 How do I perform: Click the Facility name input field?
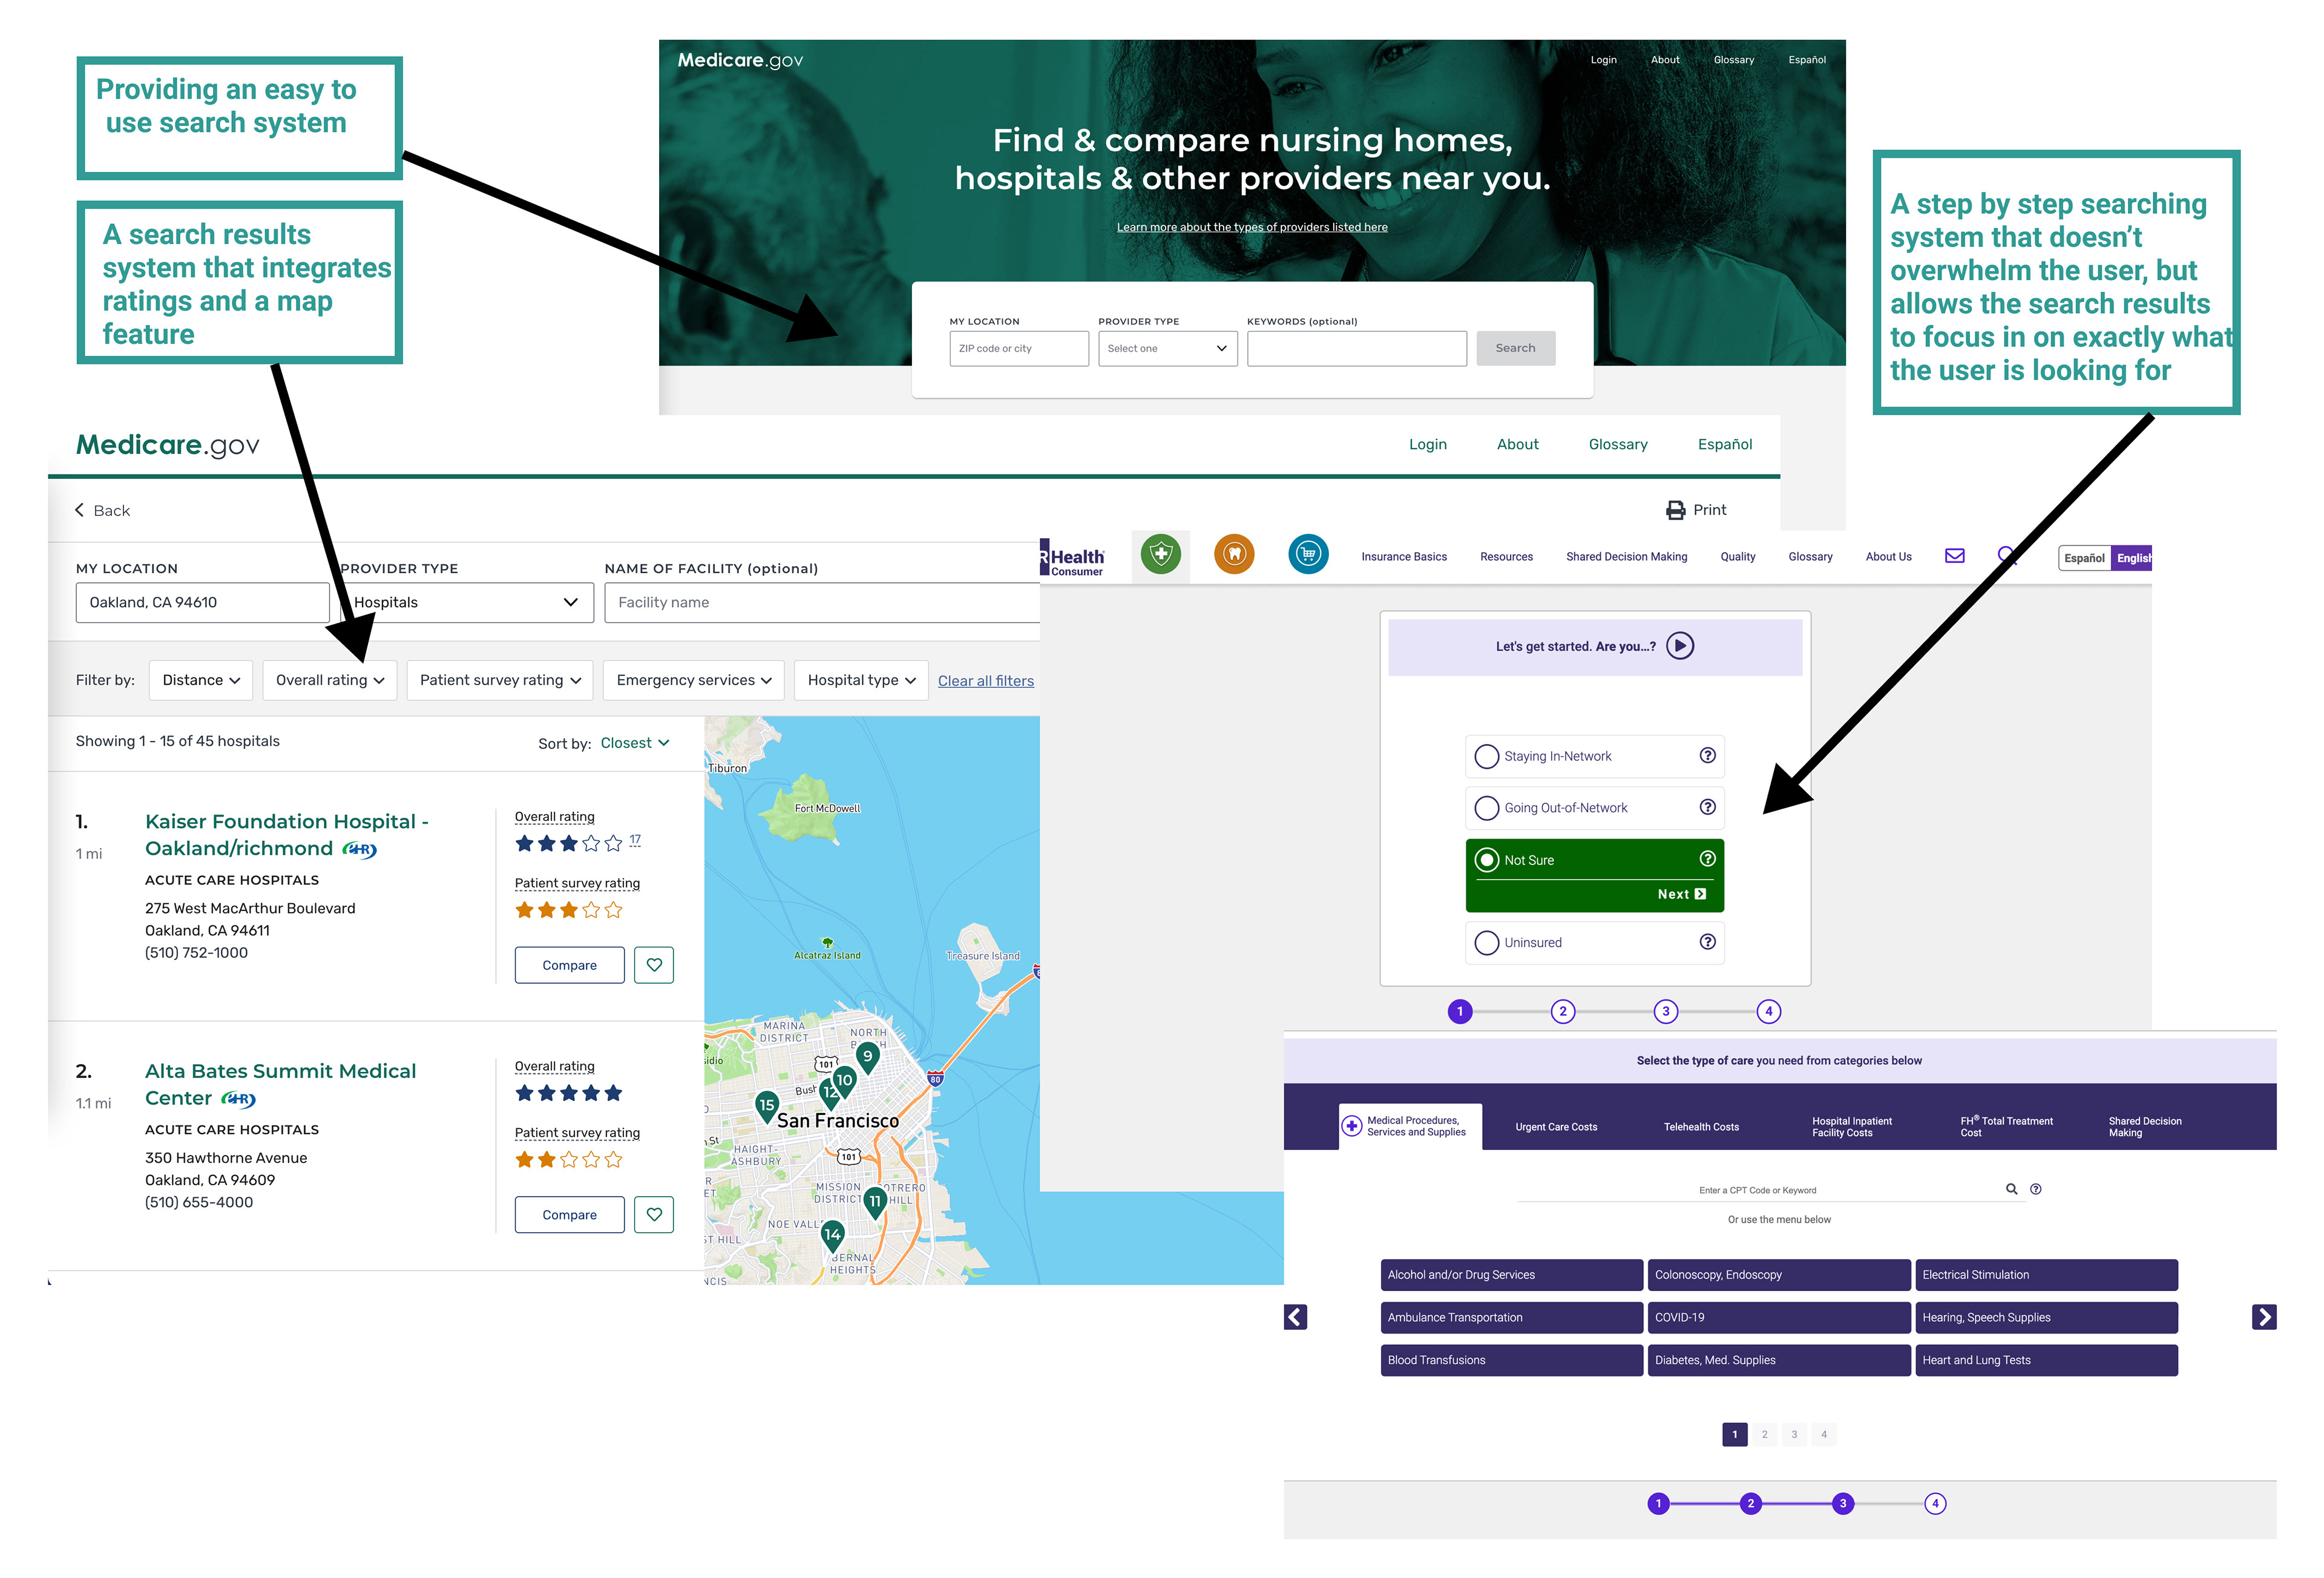pyautogui.click(x=822, y=602)
